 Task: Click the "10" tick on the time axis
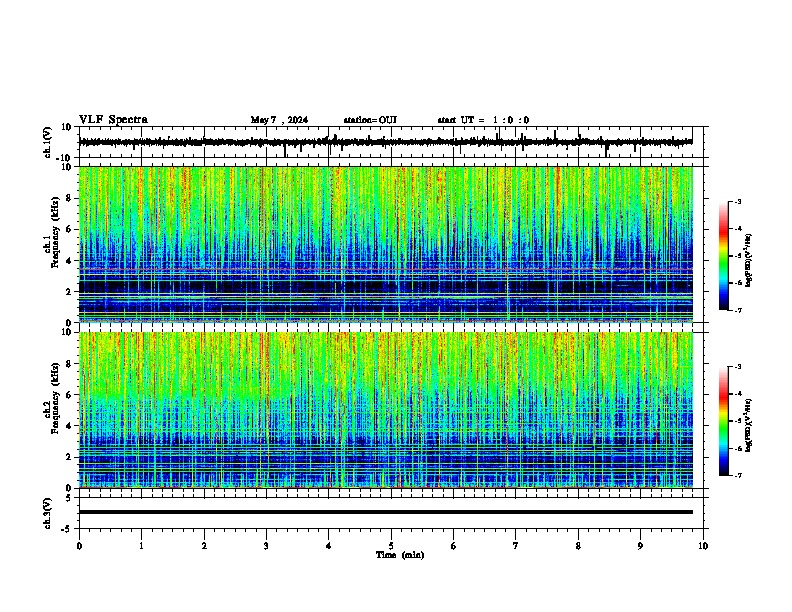pos(703,546)
